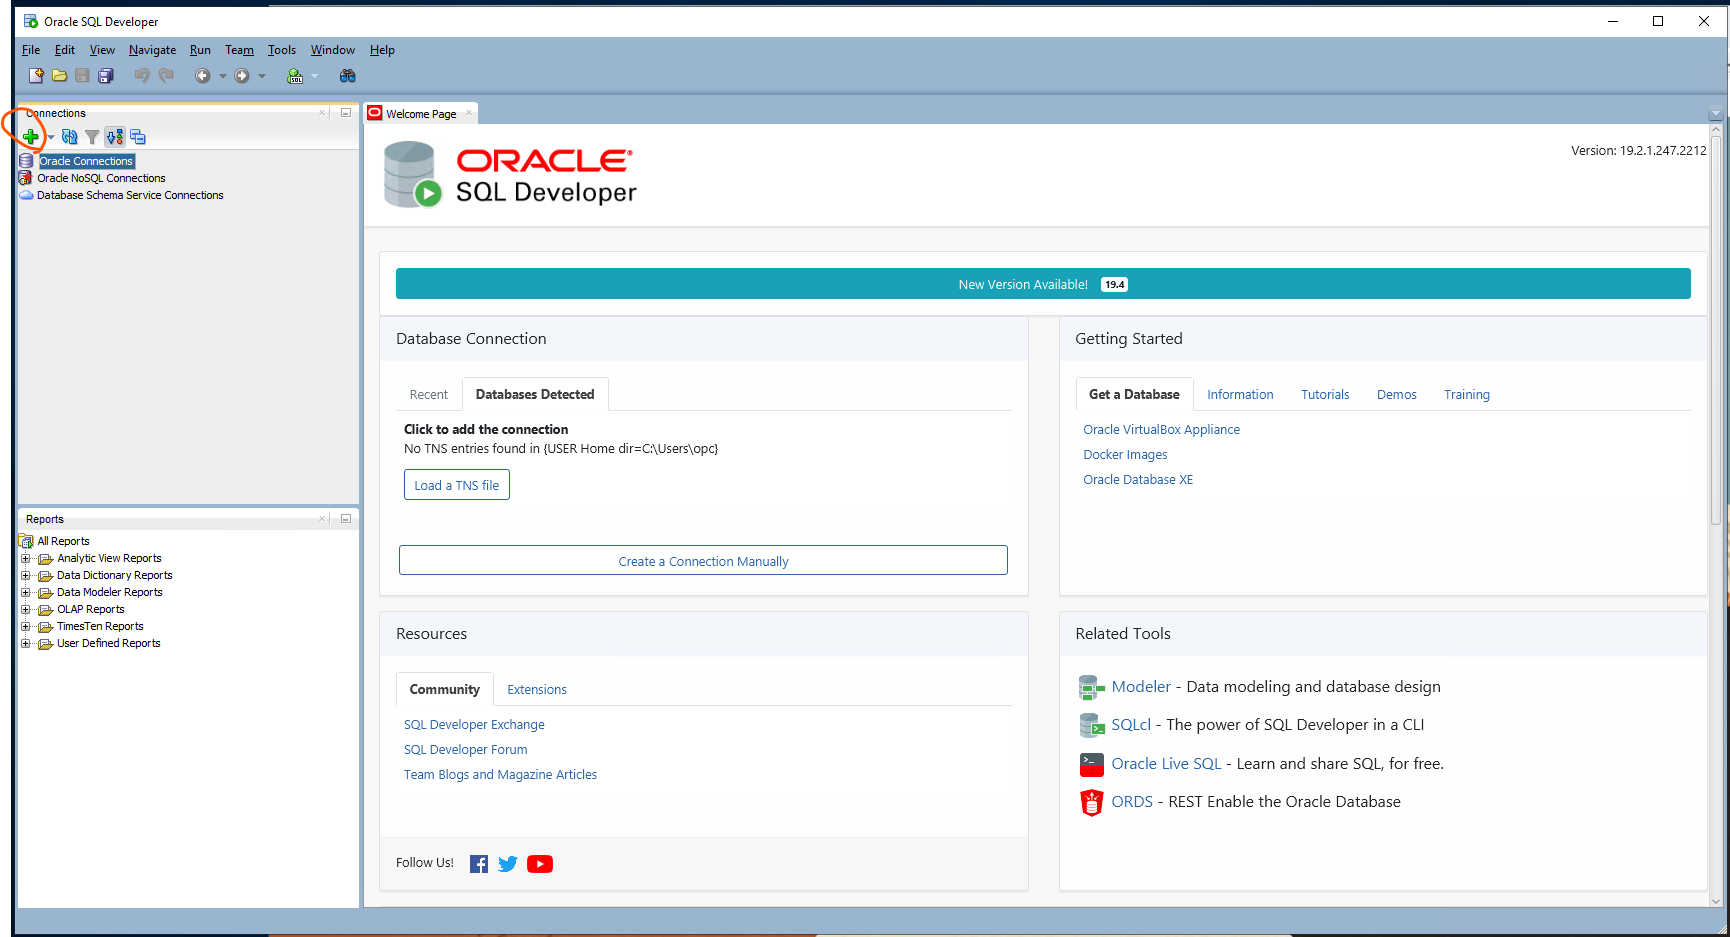Toggle the sort connections button

[x=114, y=136]
